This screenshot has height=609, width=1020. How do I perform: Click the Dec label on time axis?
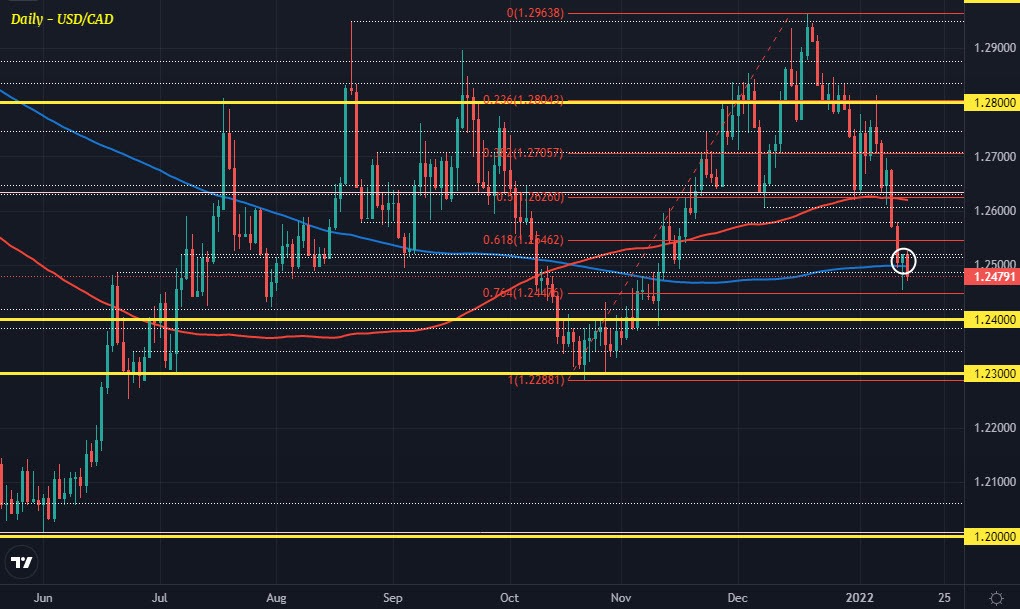738,597
